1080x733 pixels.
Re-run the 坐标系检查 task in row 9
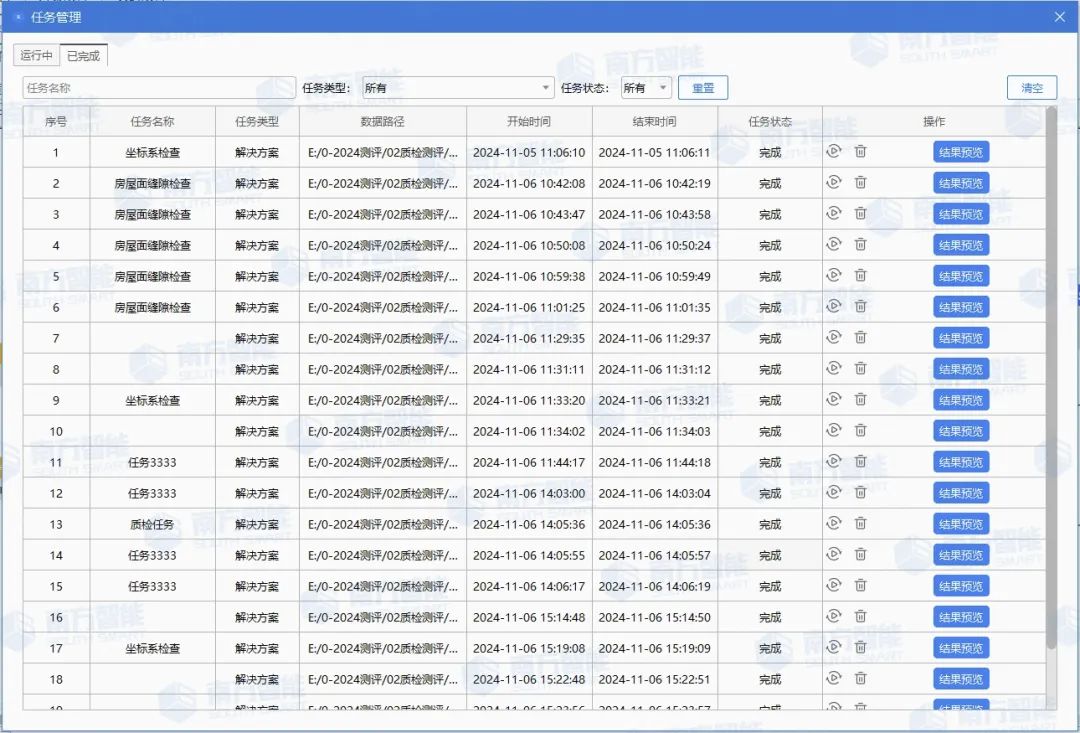pyautogui.click(x=833, y=400)
